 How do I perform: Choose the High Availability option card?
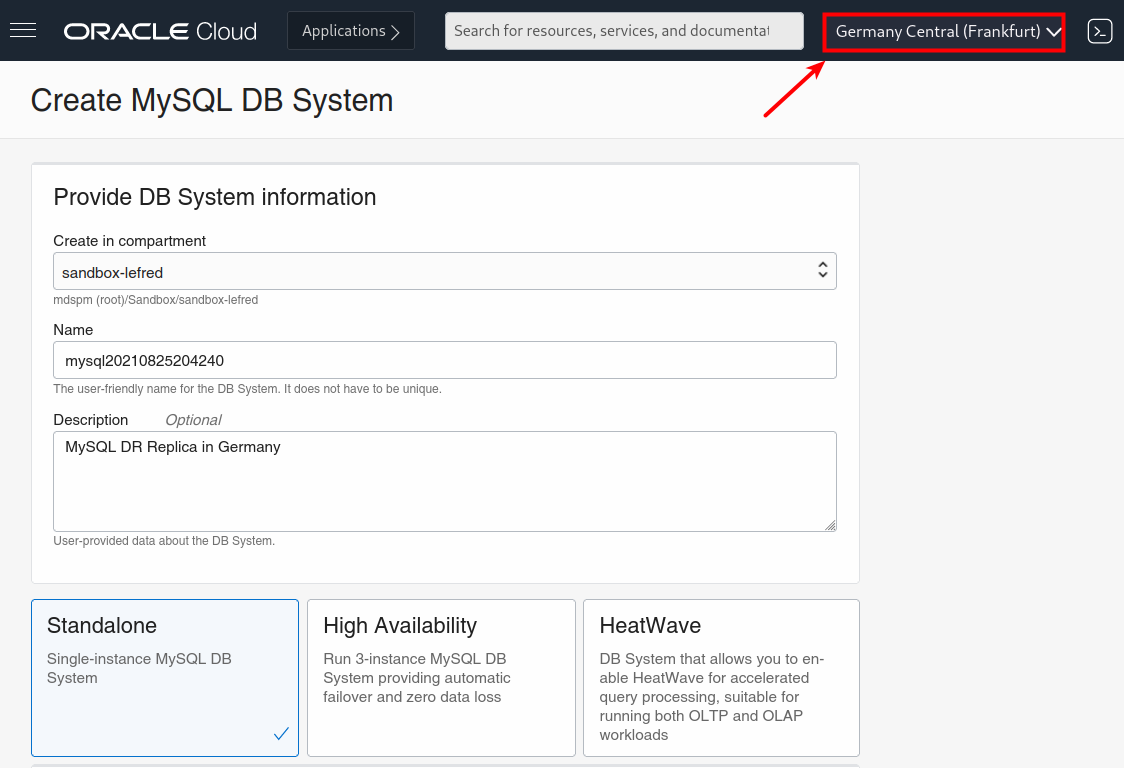pyautogui.click(x=441, y=677)
